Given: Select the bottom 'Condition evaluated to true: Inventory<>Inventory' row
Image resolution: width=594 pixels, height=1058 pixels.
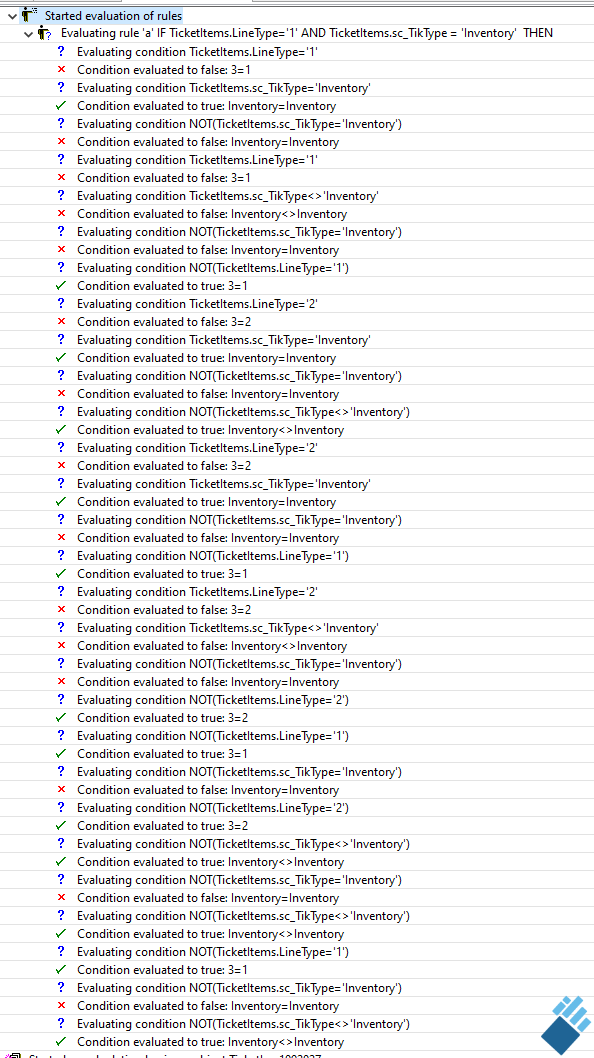Looking at the screenshot, I should [x=211, y=1042].
